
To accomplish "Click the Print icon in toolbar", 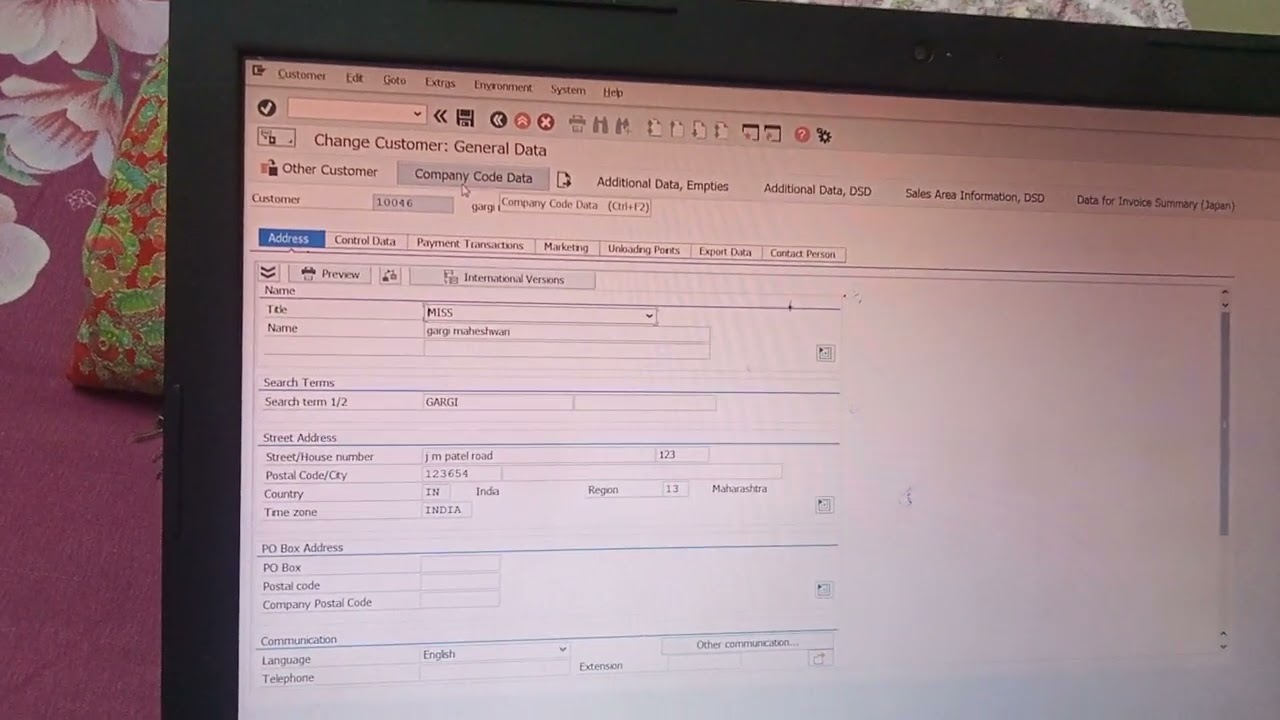I will coord(577,124).
